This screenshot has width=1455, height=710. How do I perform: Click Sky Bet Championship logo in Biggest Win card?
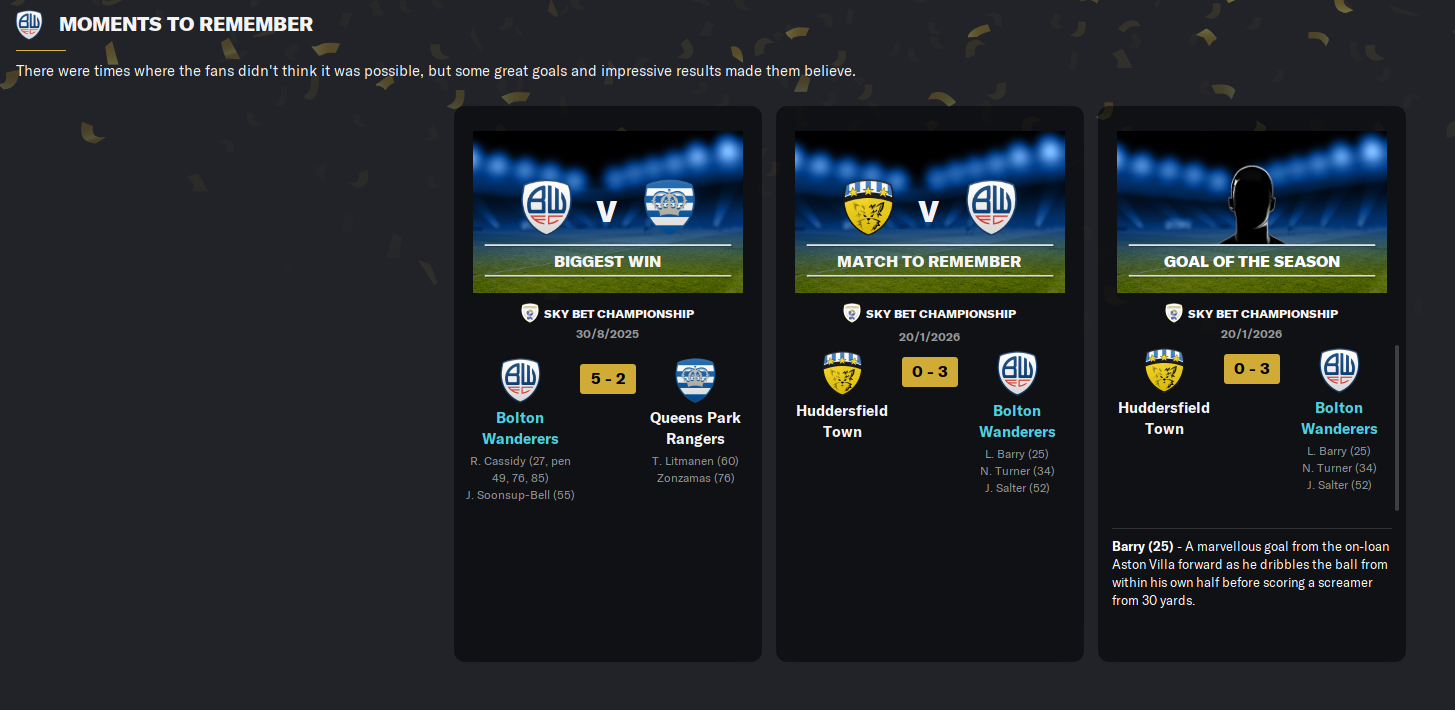[530, 313]
